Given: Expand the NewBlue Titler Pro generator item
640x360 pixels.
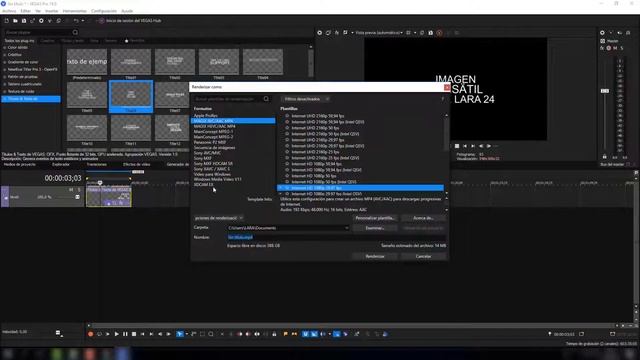Looking at the screenshot, I should [x=4, y=69].
